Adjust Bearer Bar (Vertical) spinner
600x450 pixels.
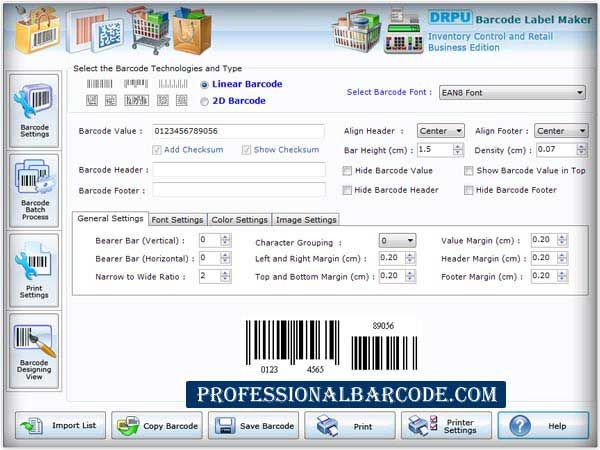(x=225, y=240)
